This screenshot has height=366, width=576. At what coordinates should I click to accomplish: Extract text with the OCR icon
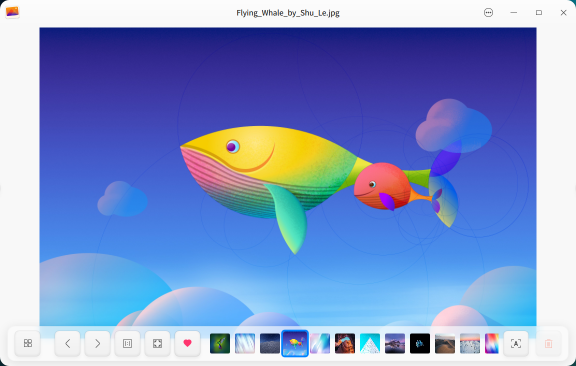(x=516, y=343)
